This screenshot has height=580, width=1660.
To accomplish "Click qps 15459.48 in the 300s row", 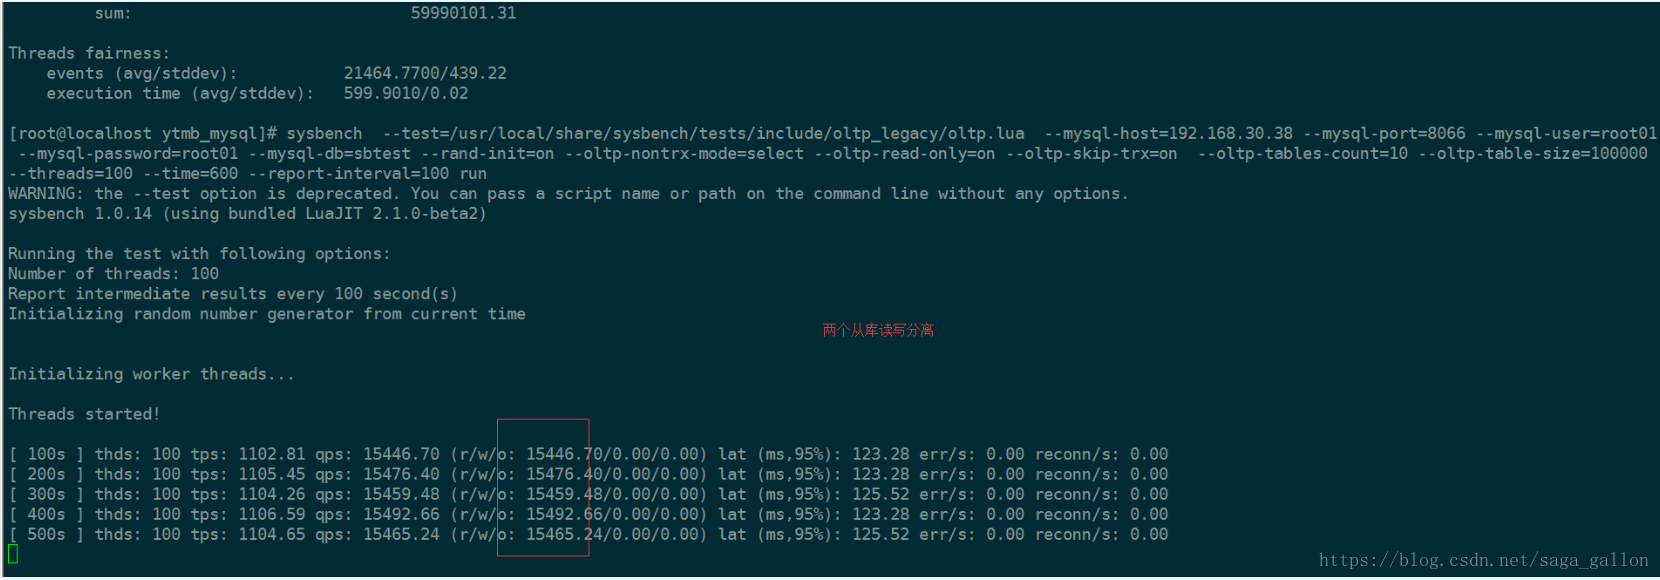I will pos(401,494).
